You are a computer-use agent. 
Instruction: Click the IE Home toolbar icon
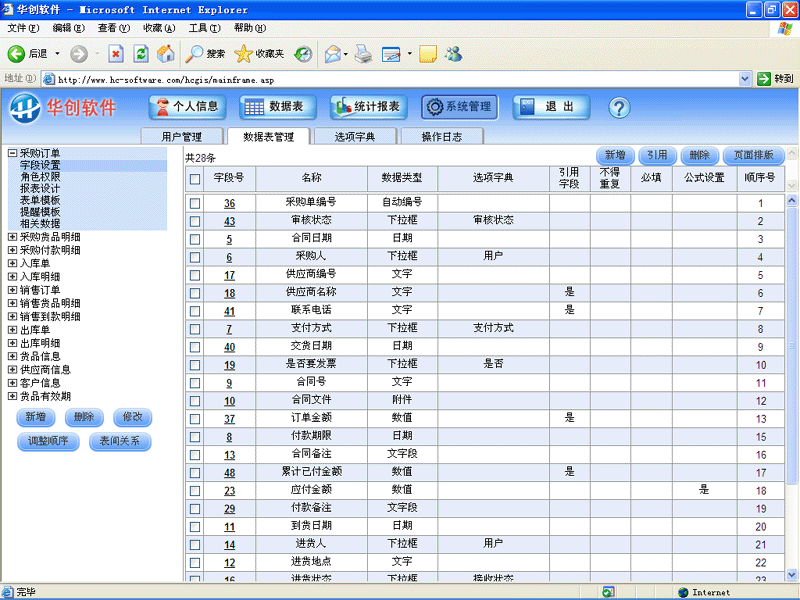click(x=165, y=54)
